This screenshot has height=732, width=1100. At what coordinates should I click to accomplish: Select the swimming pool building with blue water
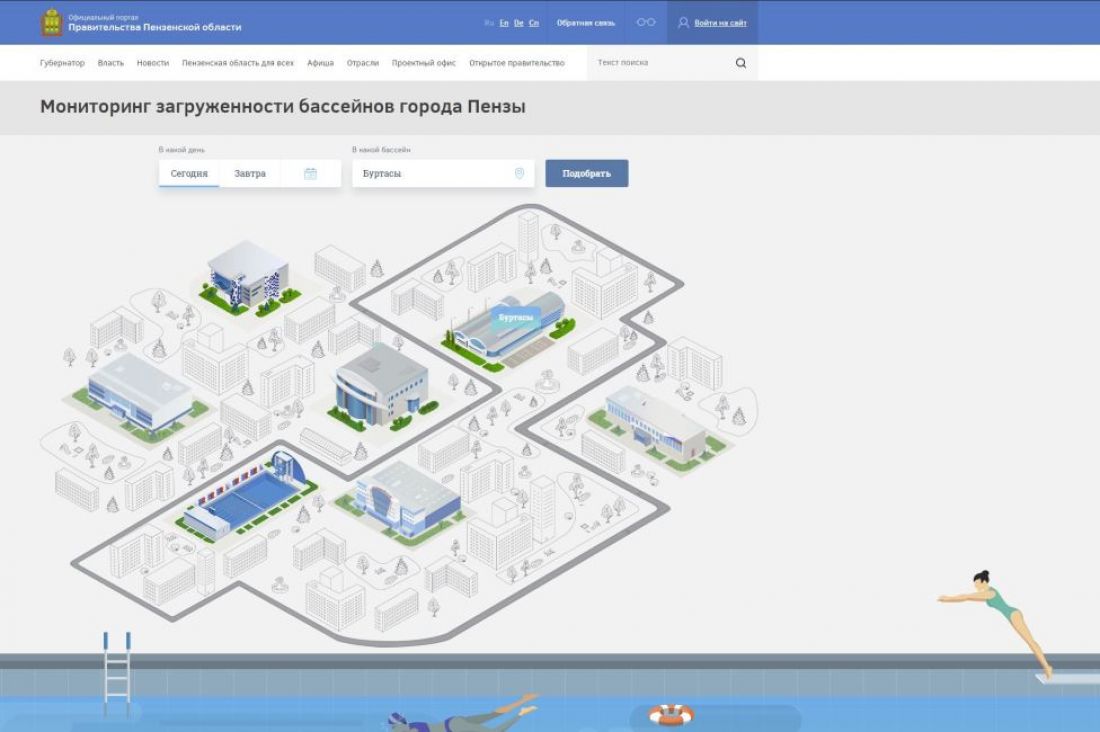tap(245, 495)
